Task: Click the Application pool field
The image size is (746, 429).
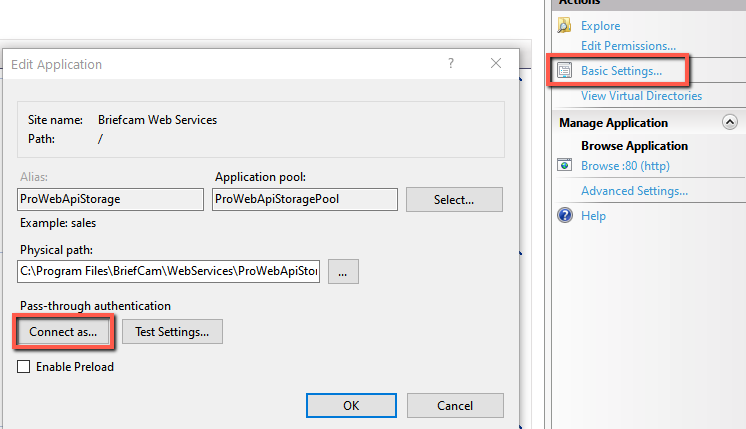Action: [x=304, y=199]
